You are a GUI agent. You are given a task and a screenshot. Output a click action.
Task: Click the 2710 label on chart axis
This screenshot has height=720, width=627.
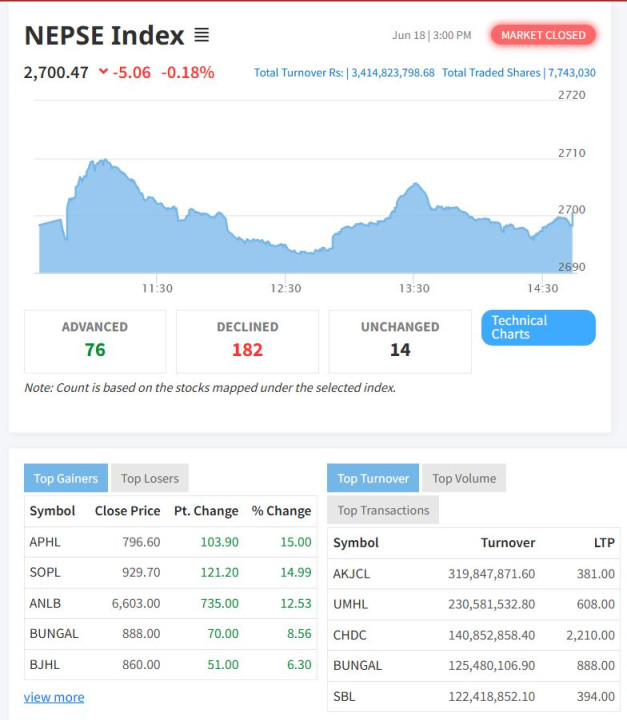pyautogui.click(x=572, y=153)
